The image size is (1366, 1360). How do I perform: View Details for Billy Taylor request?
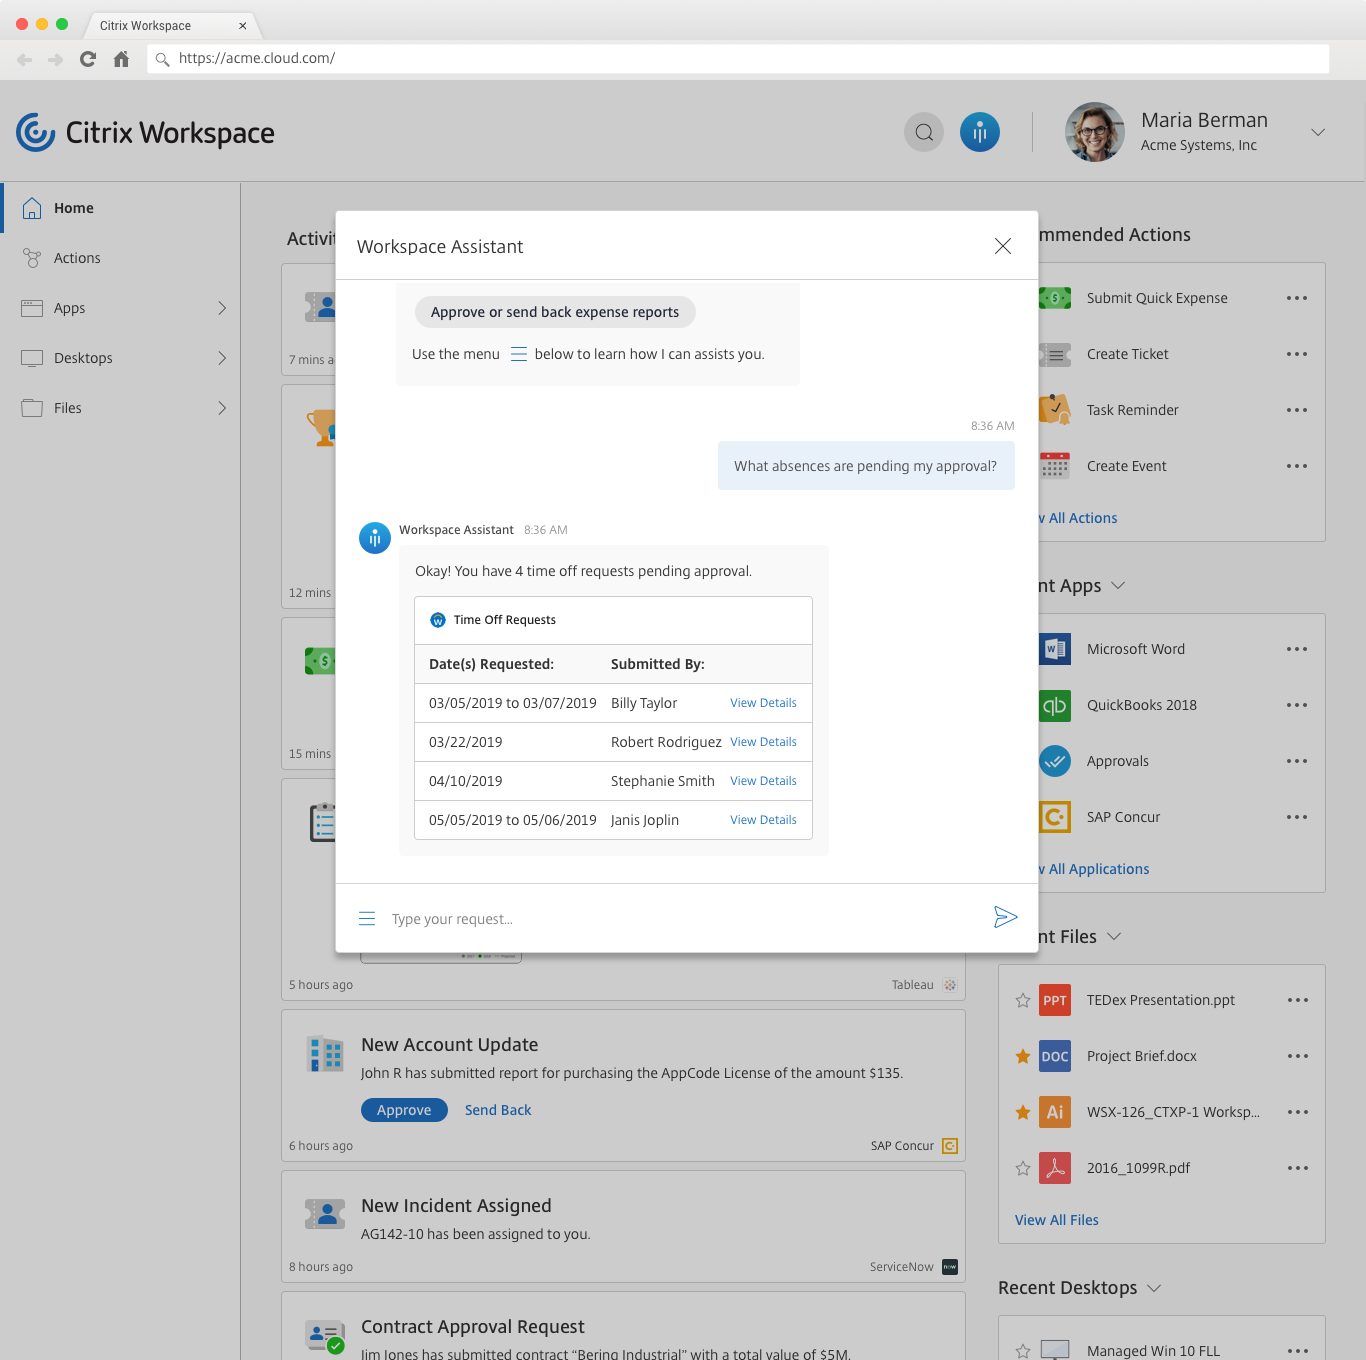tap(763, 703)
